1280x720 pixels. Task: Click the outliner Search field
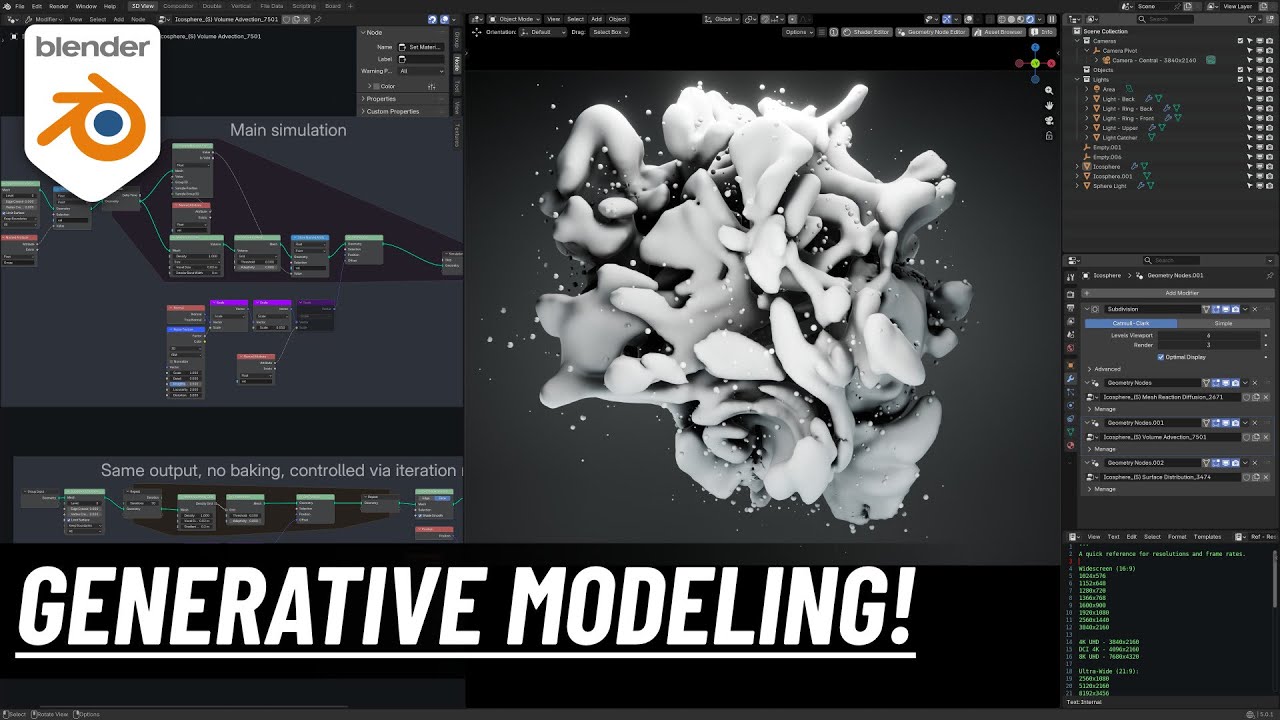(x=1165, y=19)
